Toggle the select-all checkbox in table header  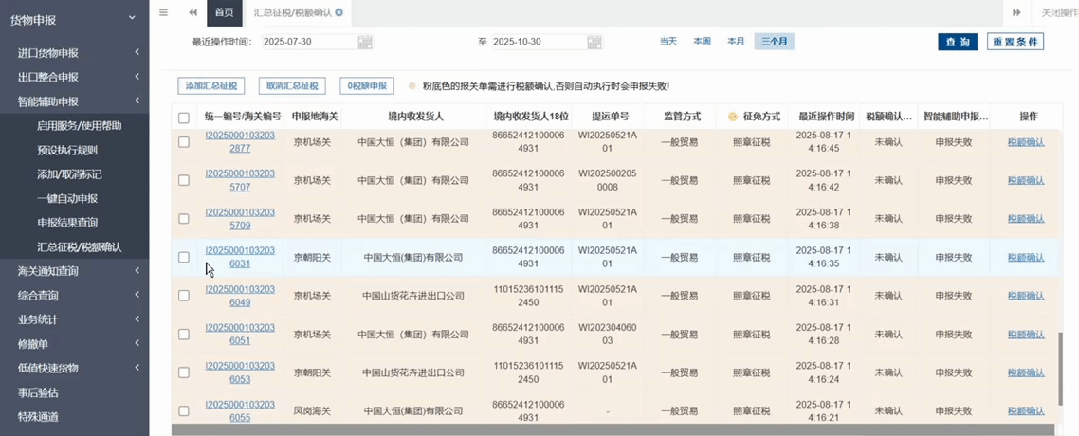[184, 117]
